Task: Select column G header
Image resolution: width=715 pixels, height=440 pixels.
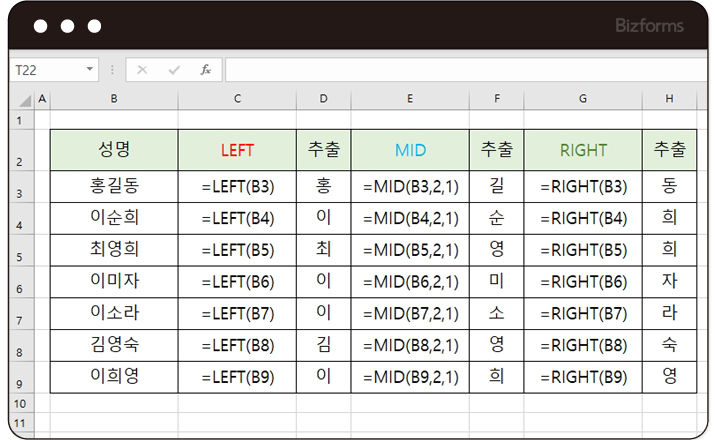Action: pyautogui.click(x=583, y=99)
